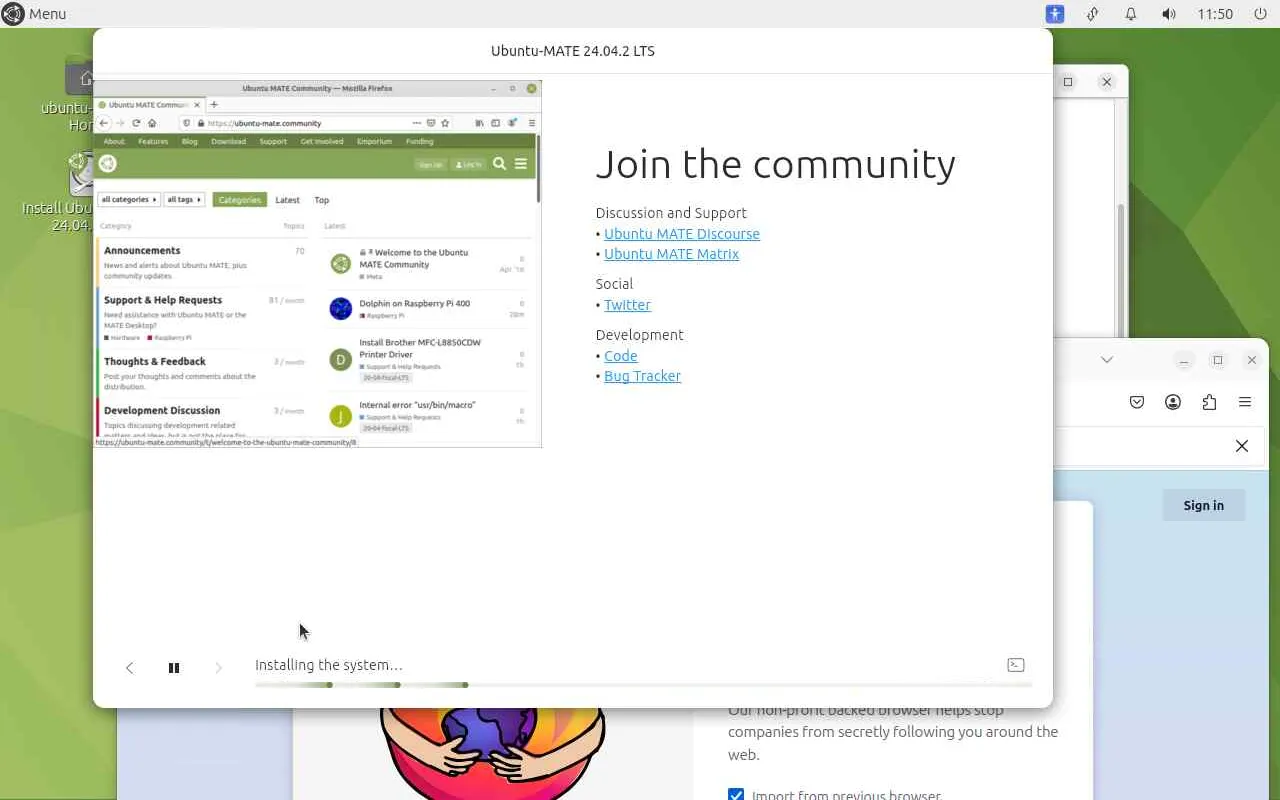The height and width of the screenshot is (800, 1280).
Task: Pause the installer slideshow
Action: [174, 668]
